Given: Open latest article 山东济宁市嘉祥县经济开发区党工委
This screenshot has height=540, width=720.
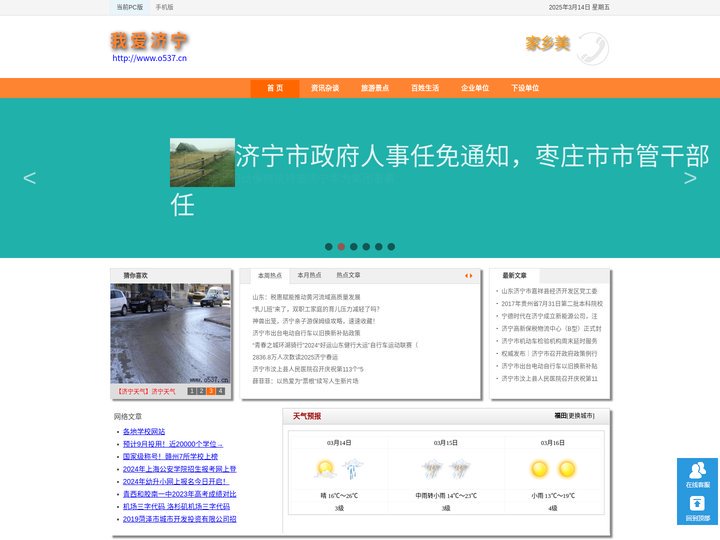Looking at the screenshot, I should (x=549, y=291).
